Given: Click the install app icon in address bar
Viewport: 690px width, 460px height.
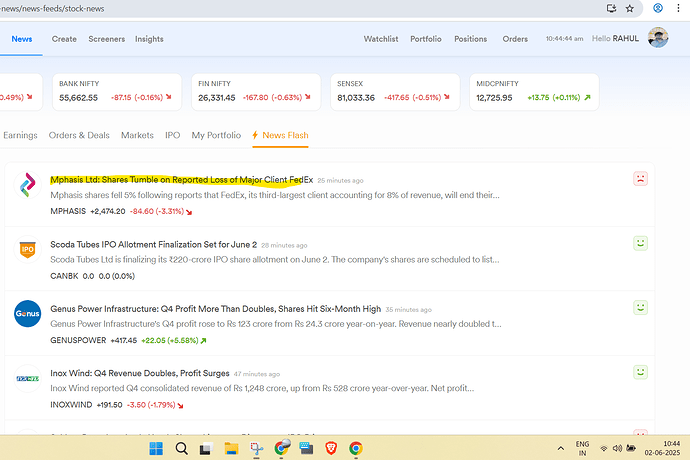Looking at the screenshot, I should point(611,8).
